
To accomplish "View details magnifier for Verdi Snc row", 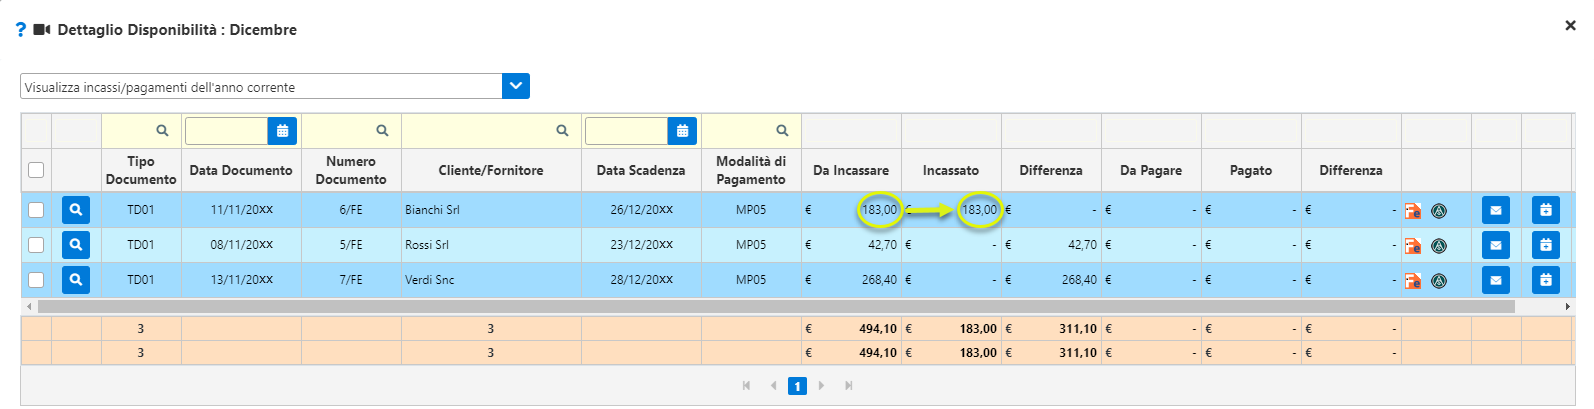I will pos(76,280).
